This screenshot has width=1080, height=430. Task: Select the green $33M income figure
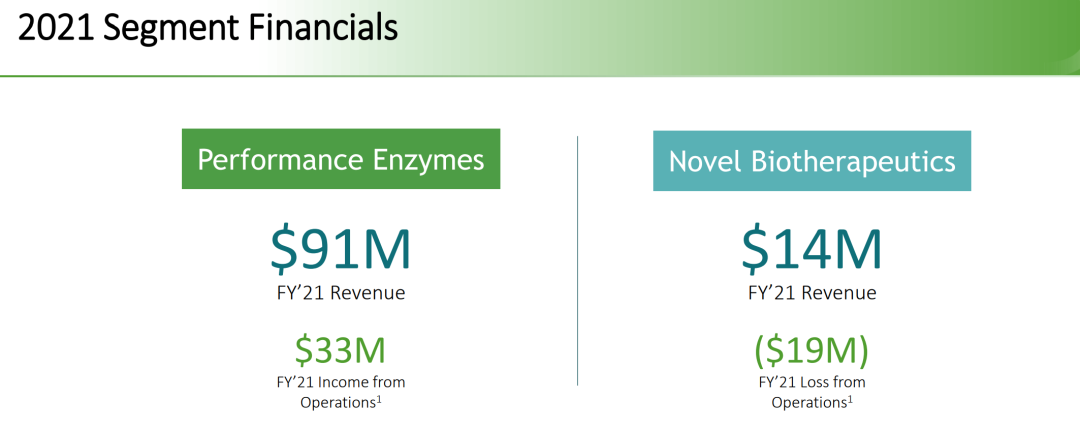click(x=340, y=349)
